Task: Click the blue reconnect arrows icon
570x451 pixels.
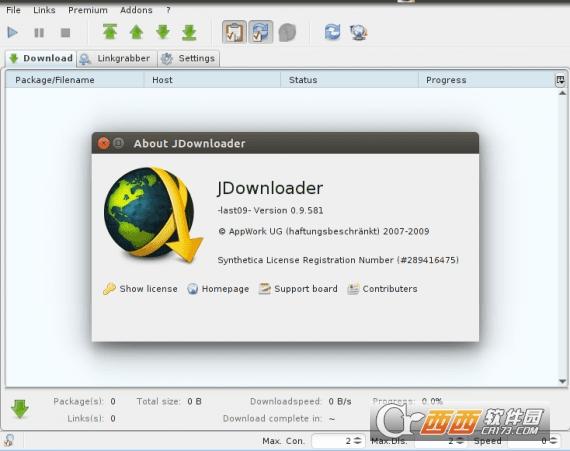Action: (332, 32)
